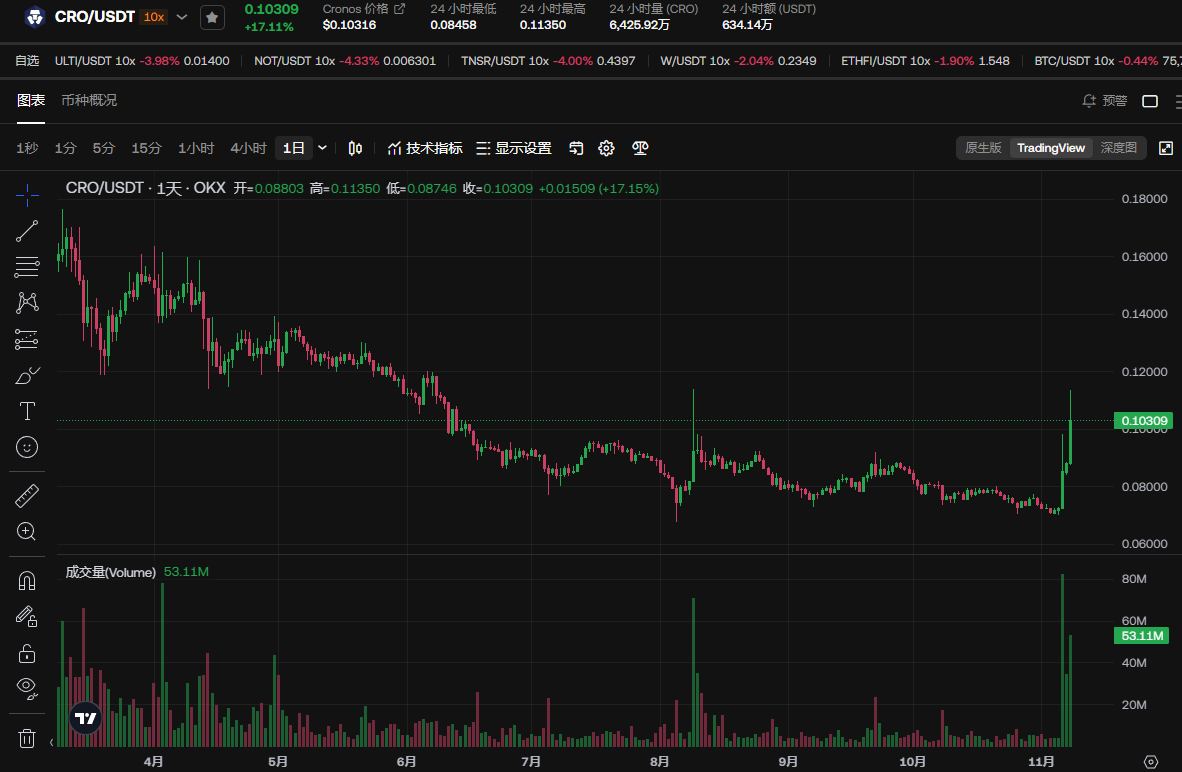Open the Cronos price external link icon
This screenshot has width=1182, height=772.
[x=400, y=9]
